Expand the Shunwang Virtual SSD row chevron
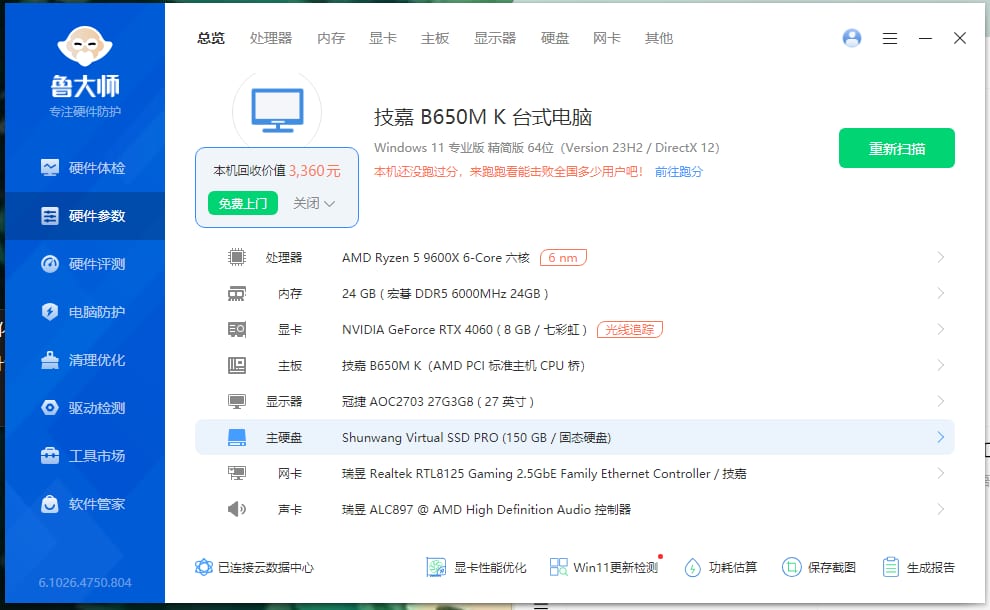Viewport: 990px width, 610px height. click(x=940, y=437)
